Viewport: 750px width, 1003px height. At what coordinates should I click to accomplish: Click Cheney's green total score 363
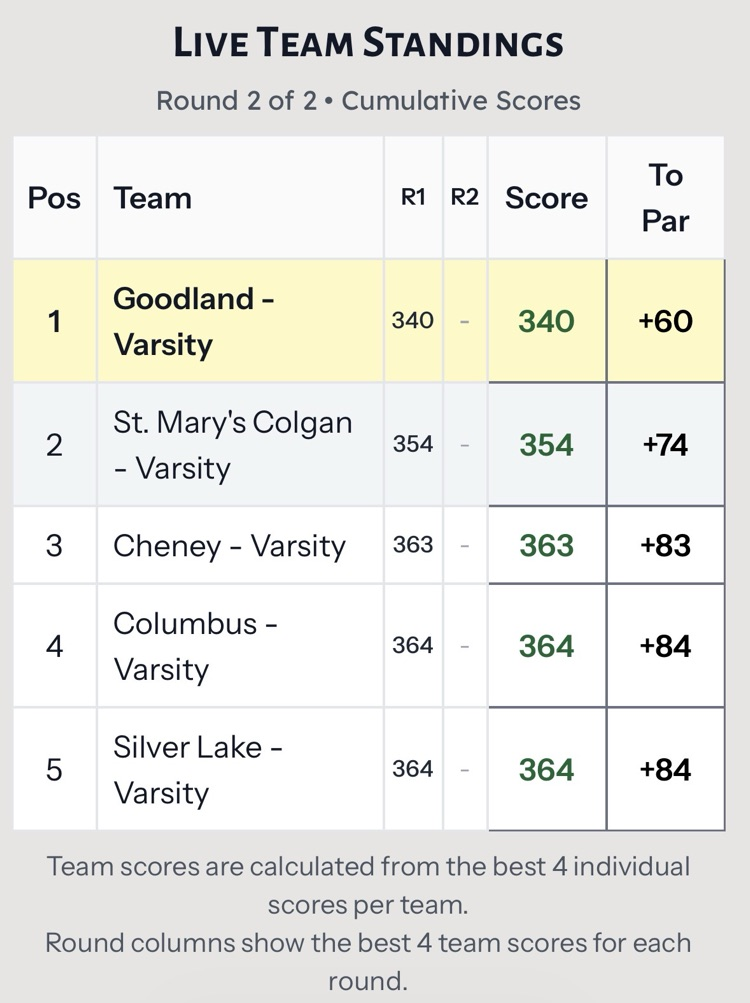[x=546, y=545]
